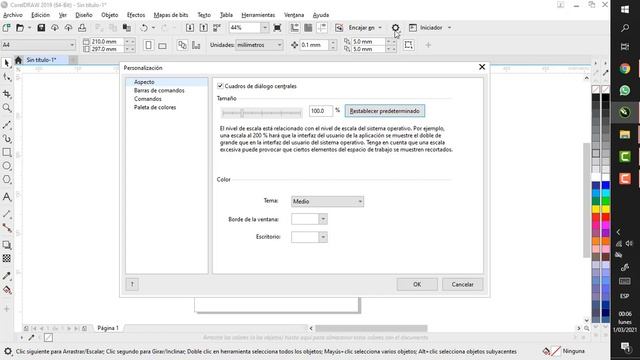The height and width of the screenshot is (360, 640).
Task: Select the Transparency checkerboard tool
Action: (x=7, y=258)
